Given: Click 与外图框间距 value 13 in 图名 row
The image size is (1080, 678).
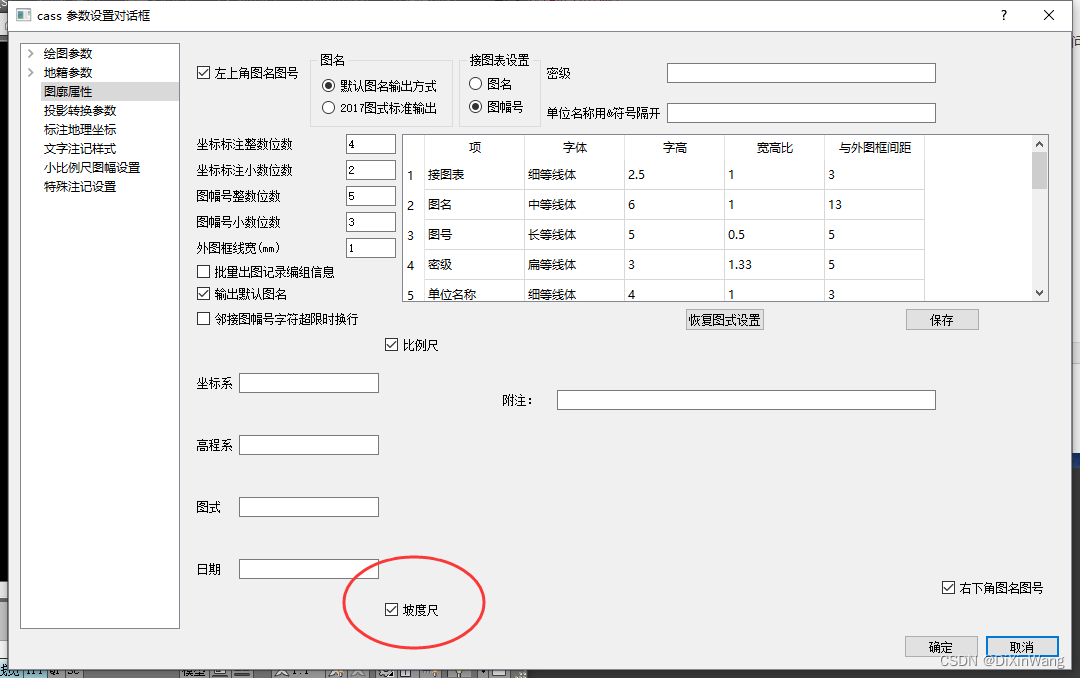Looking at the screenshot, I should [874, 205].
